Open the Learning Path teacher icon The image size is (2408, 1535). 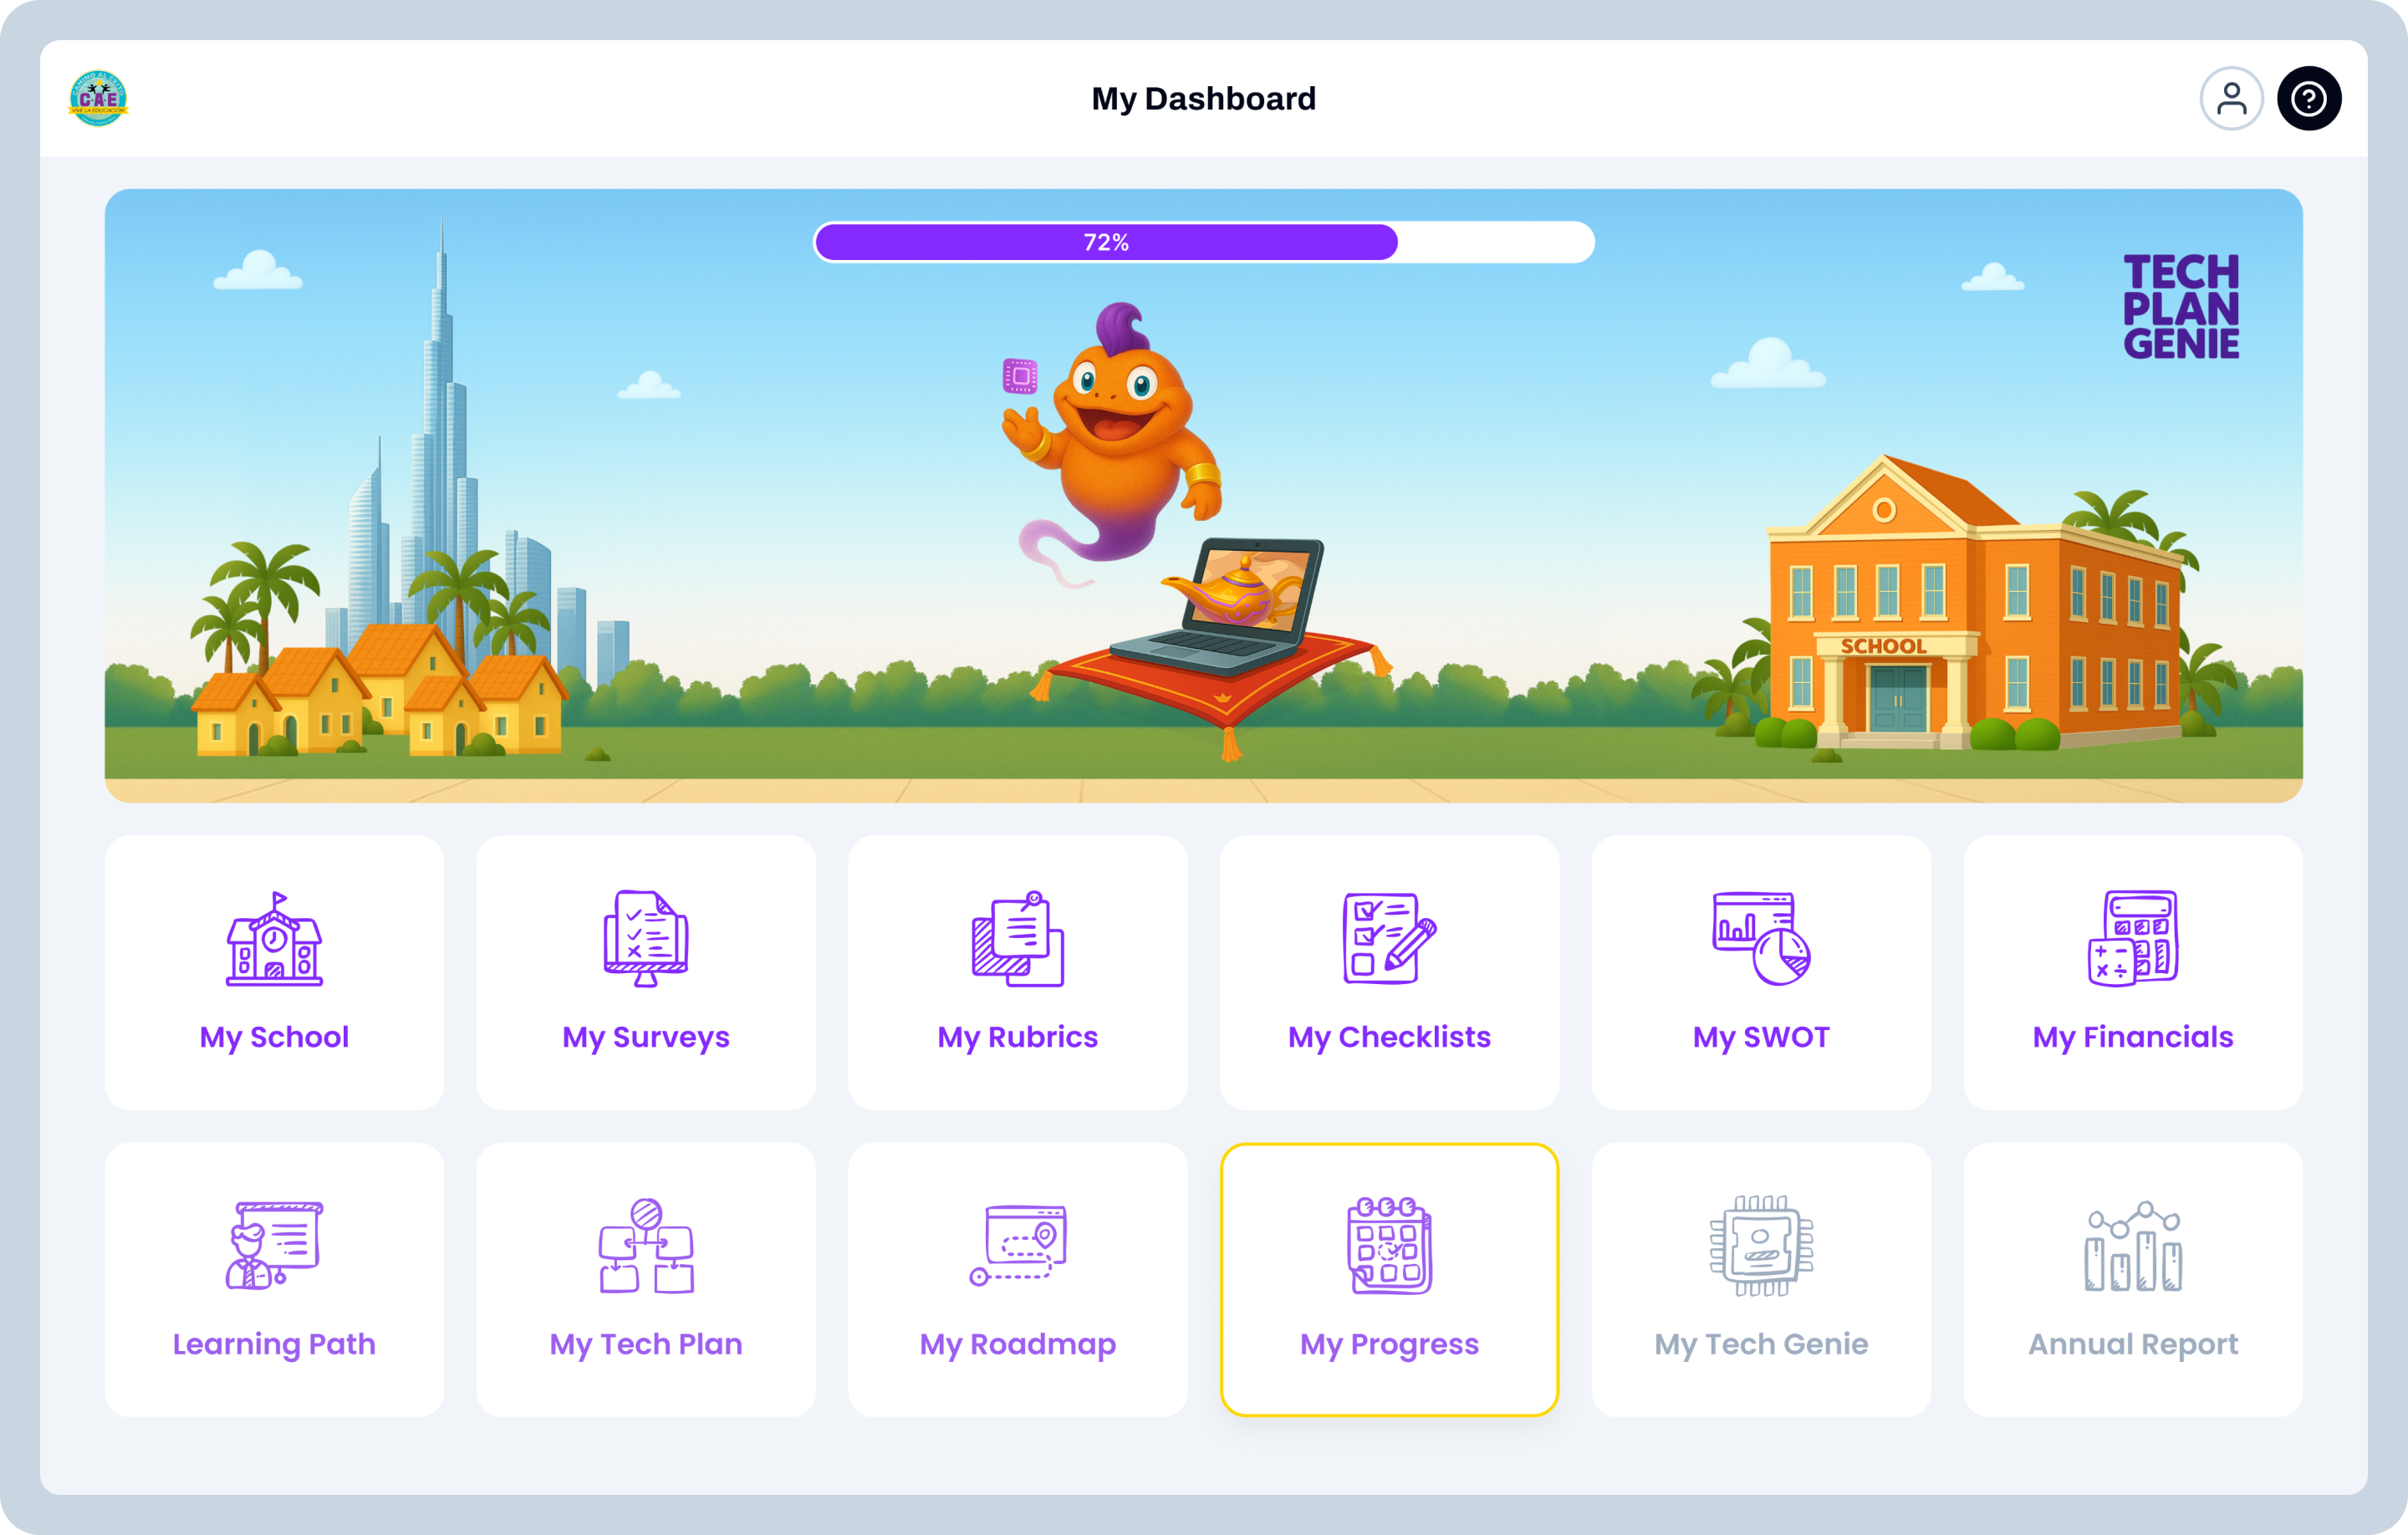coord(274,1246)
